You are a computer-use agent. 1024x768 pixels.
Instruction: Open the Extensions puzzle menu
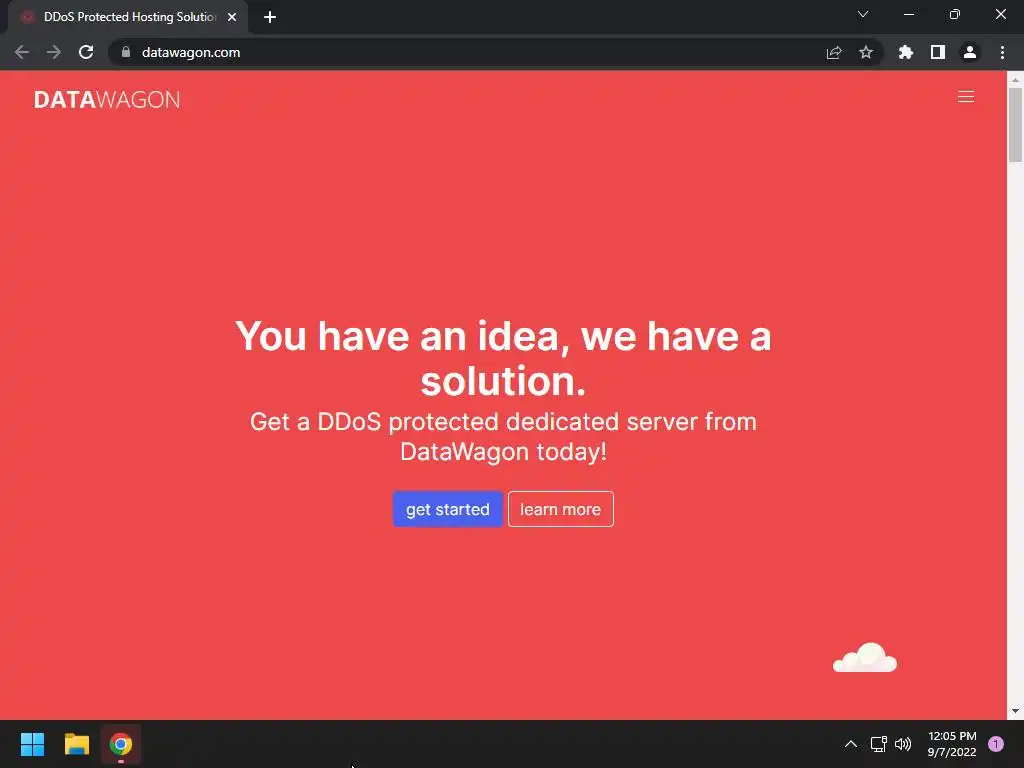[x=906, y=52]
